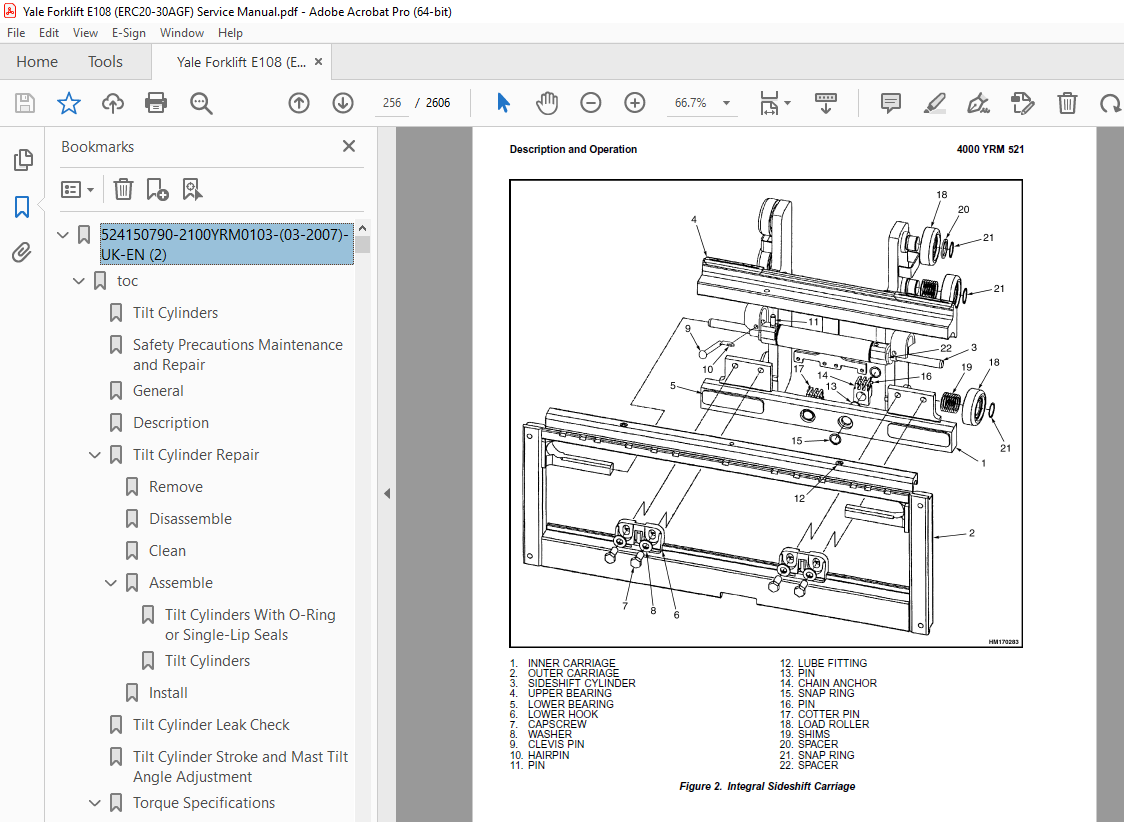Click the rotate page icon

1110,103
